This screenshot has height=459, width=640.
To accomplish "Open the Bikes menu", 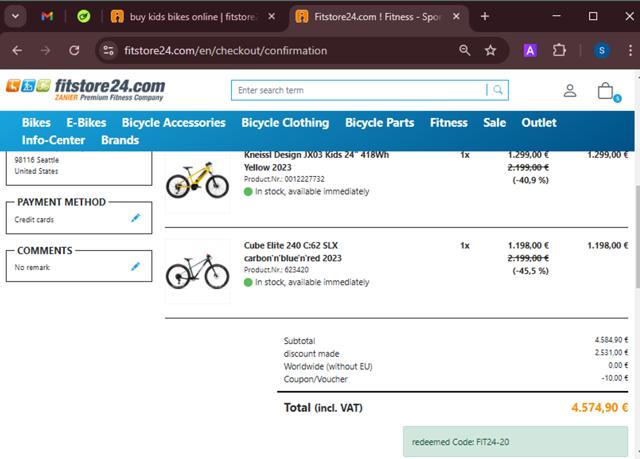I will coord(36,123).
